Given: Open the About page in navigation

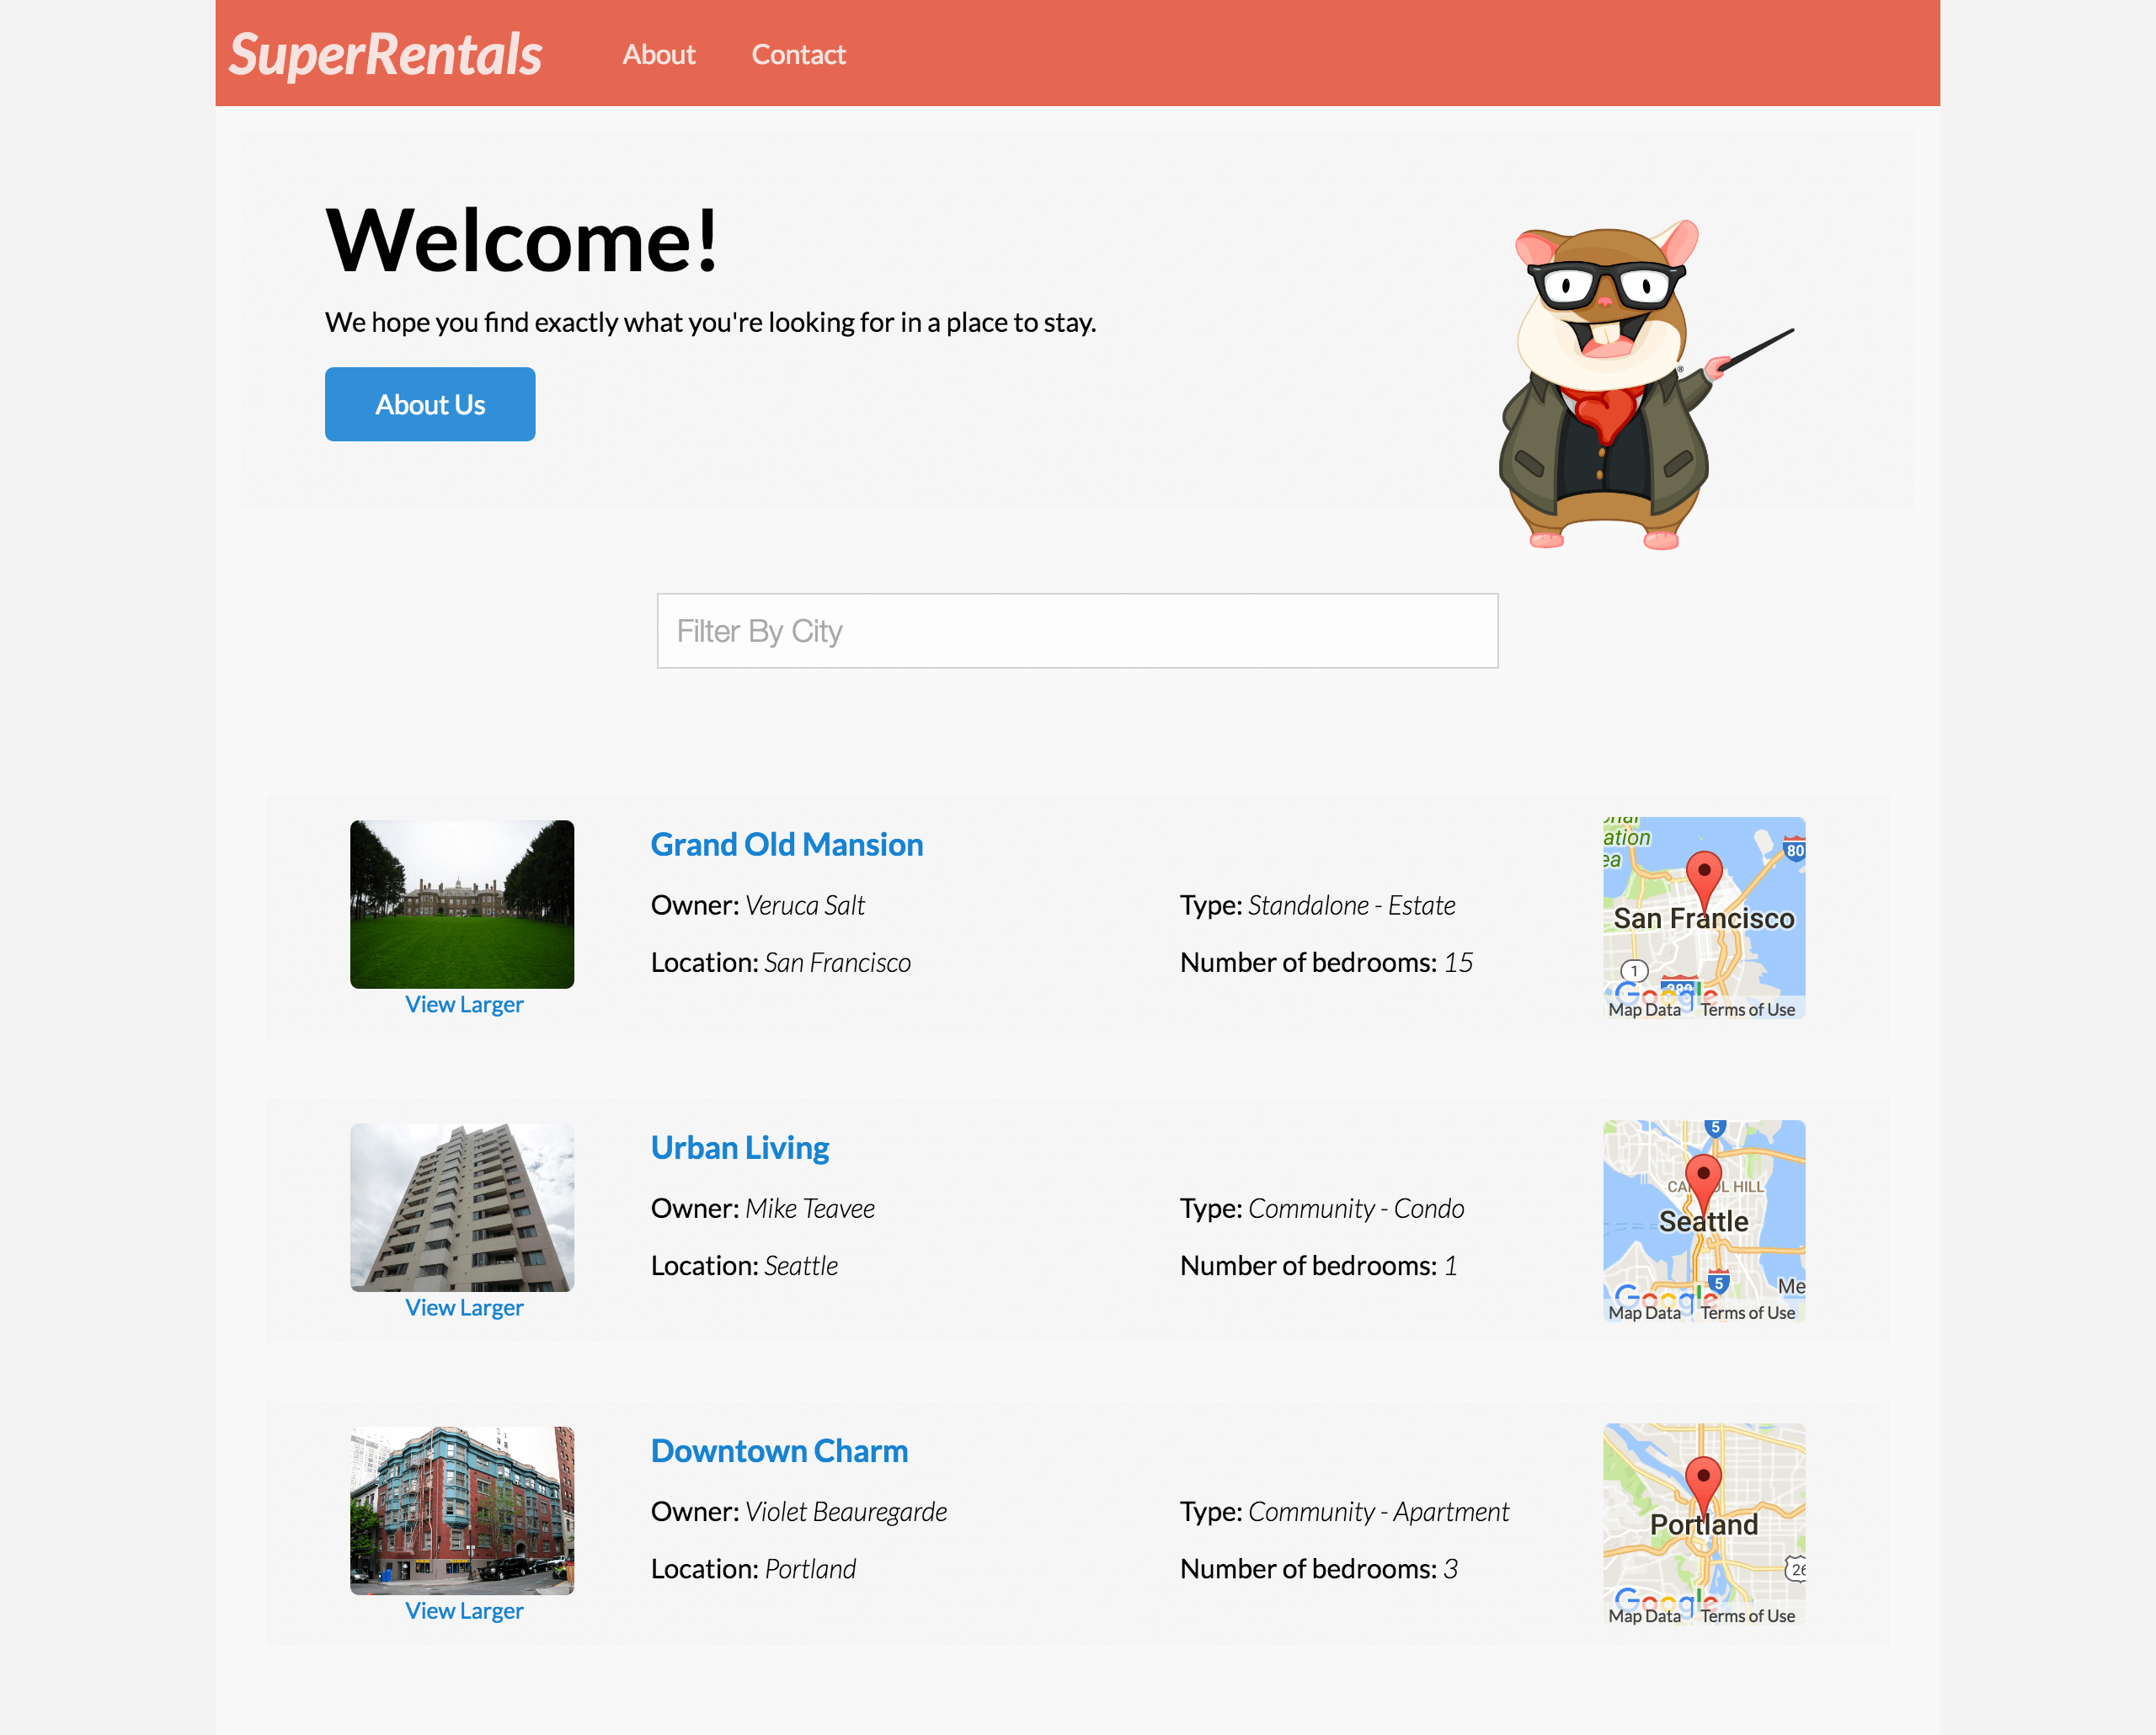Looking at the screenshot, I should coord(659,53).
